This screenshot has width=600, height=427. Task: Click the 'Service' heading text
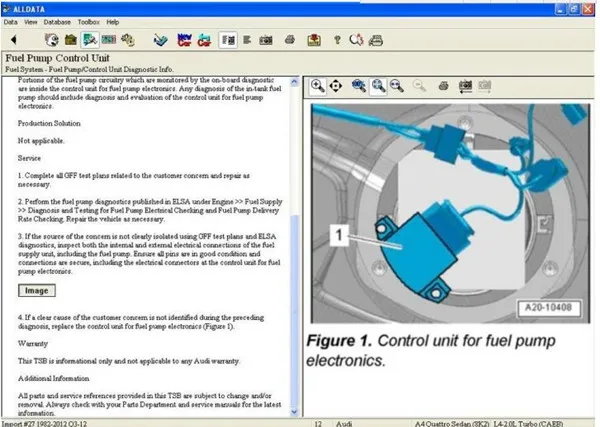coord(29,158)
